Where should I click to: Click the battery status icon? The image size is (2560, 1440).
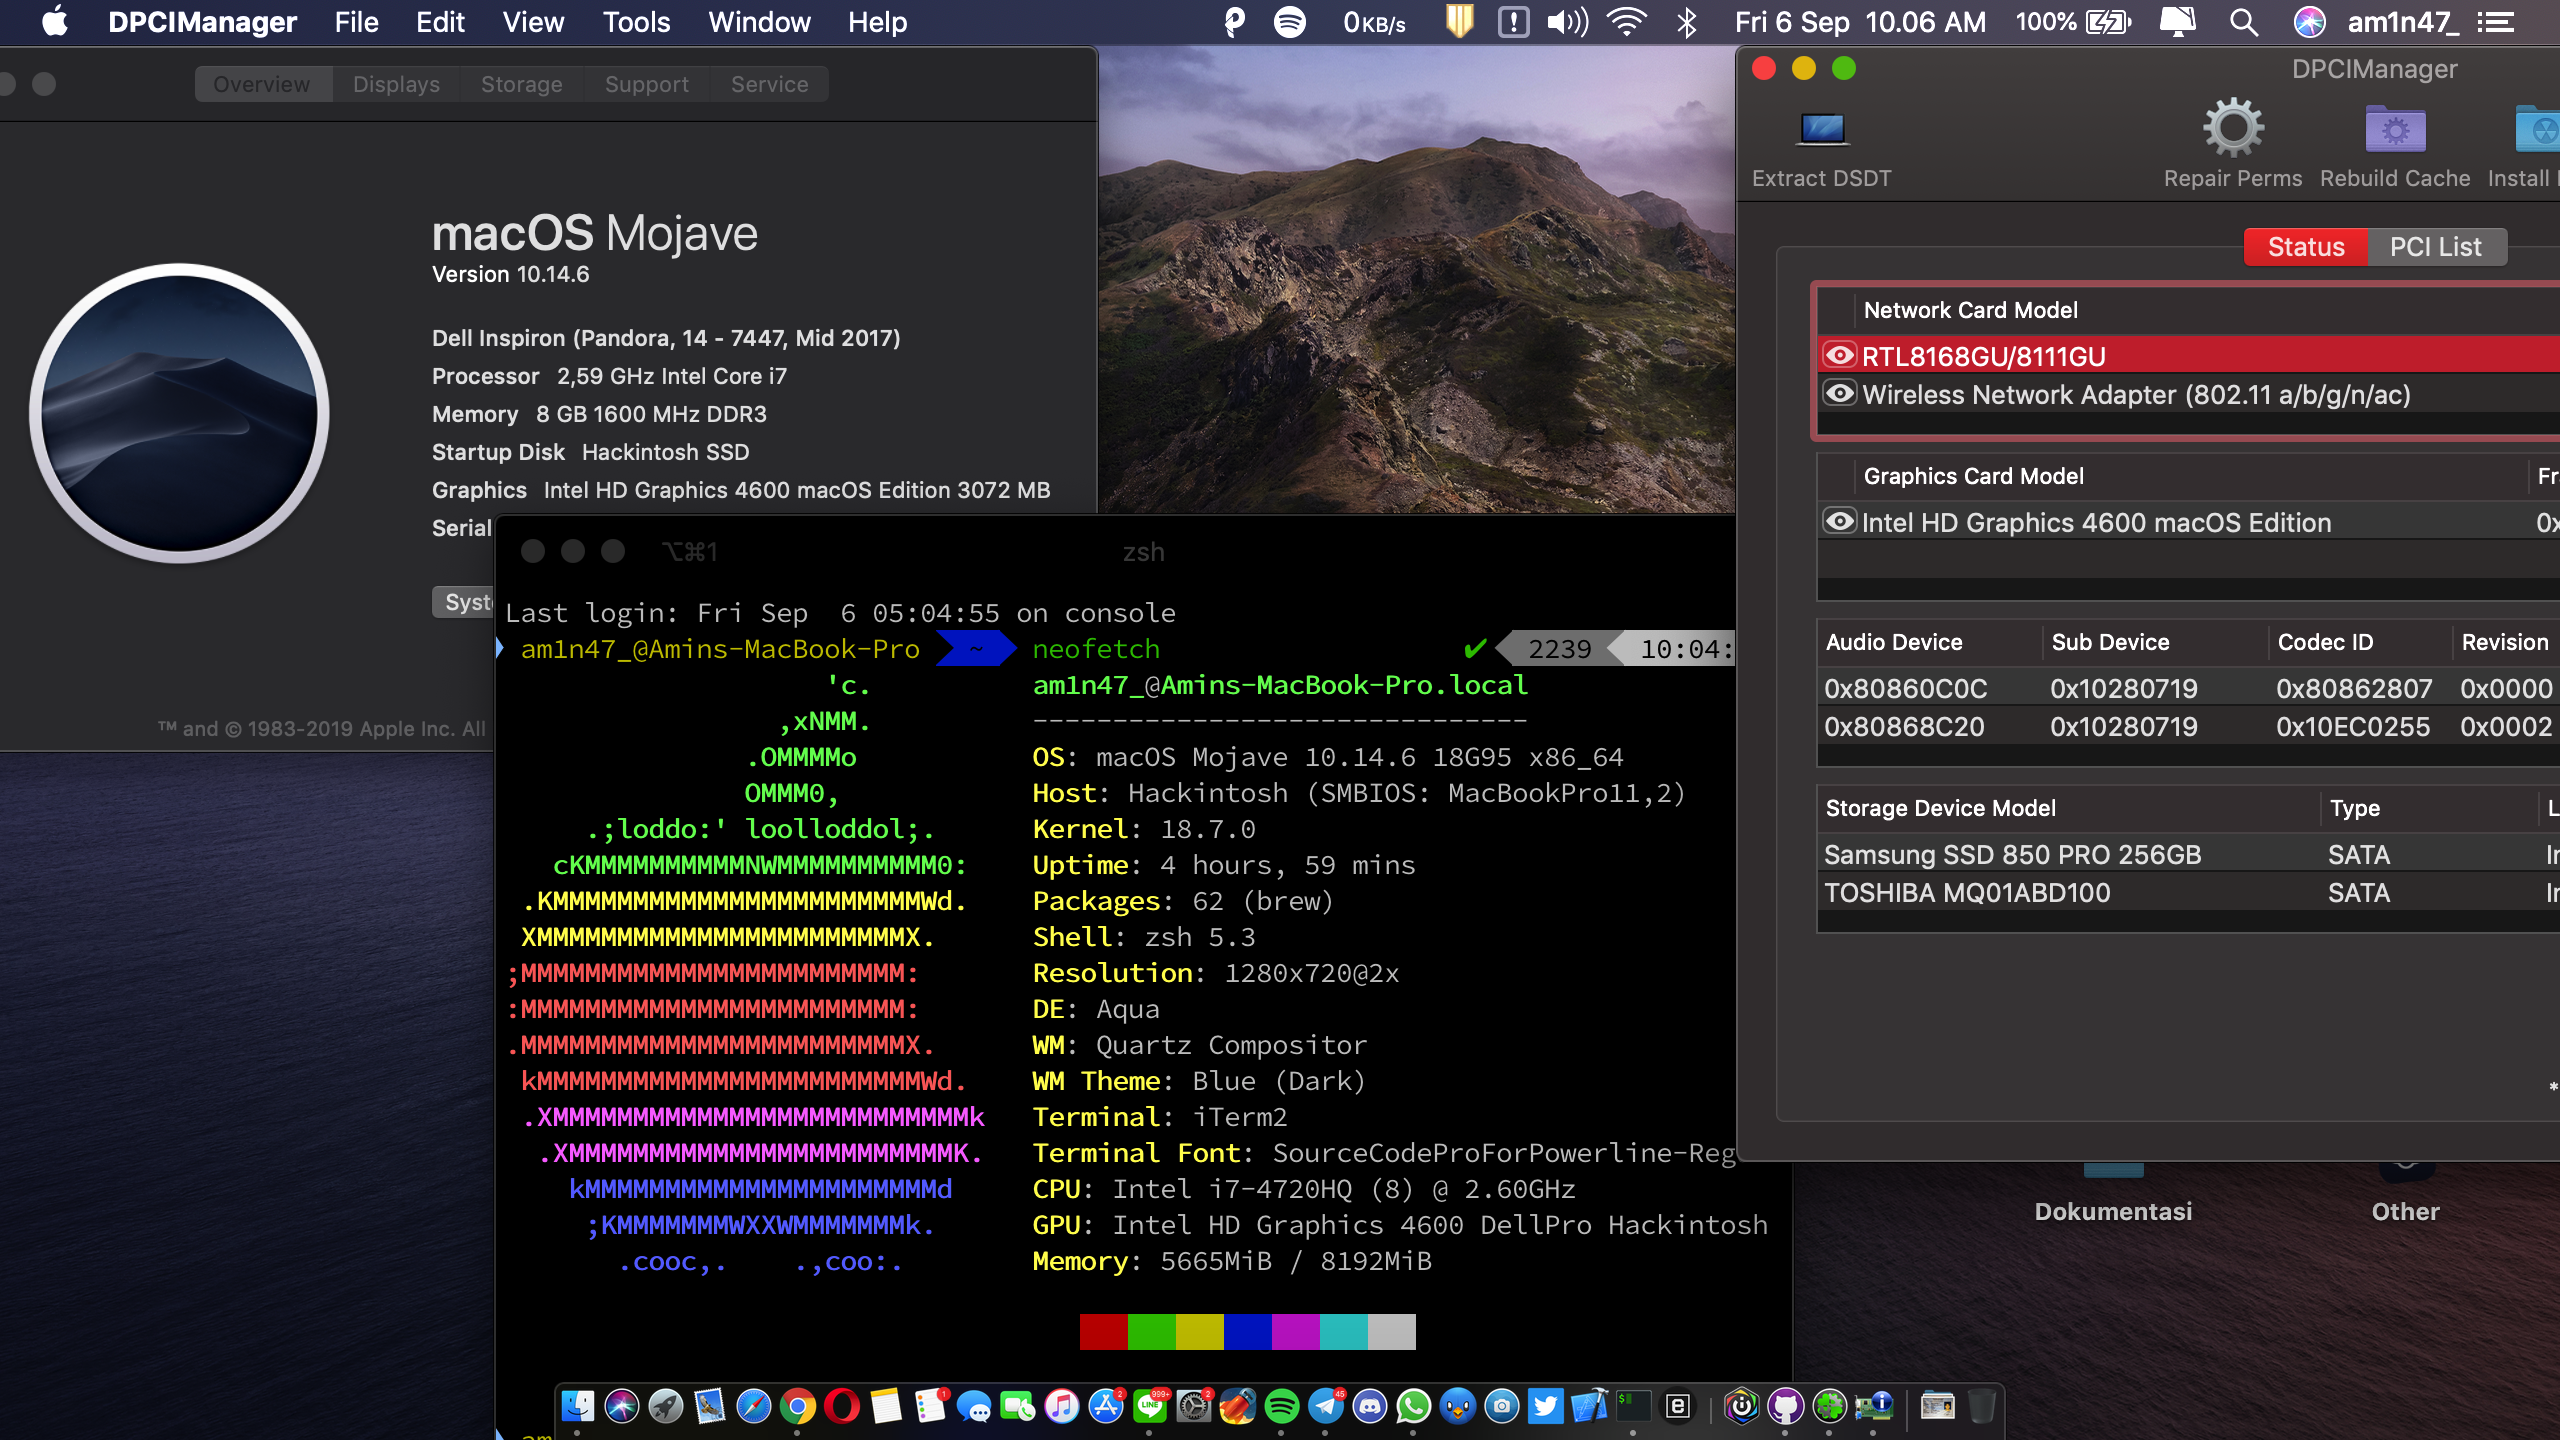2108,22
